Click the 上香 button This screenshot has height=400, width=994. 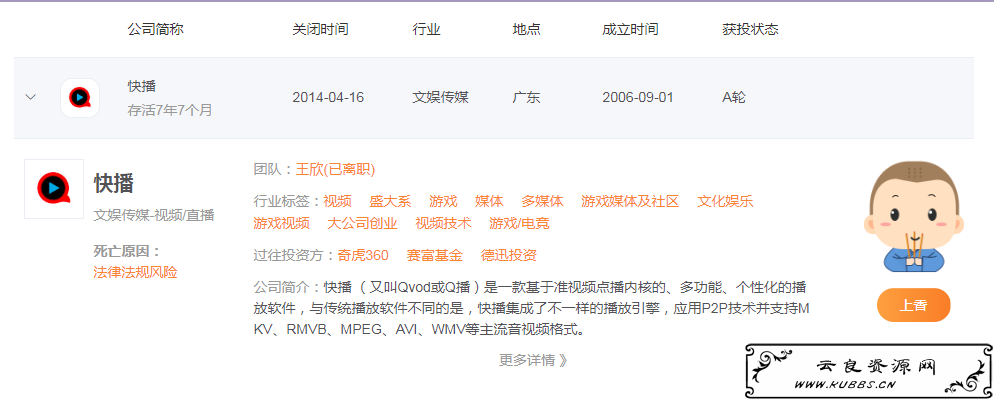[x=913, y=305]
